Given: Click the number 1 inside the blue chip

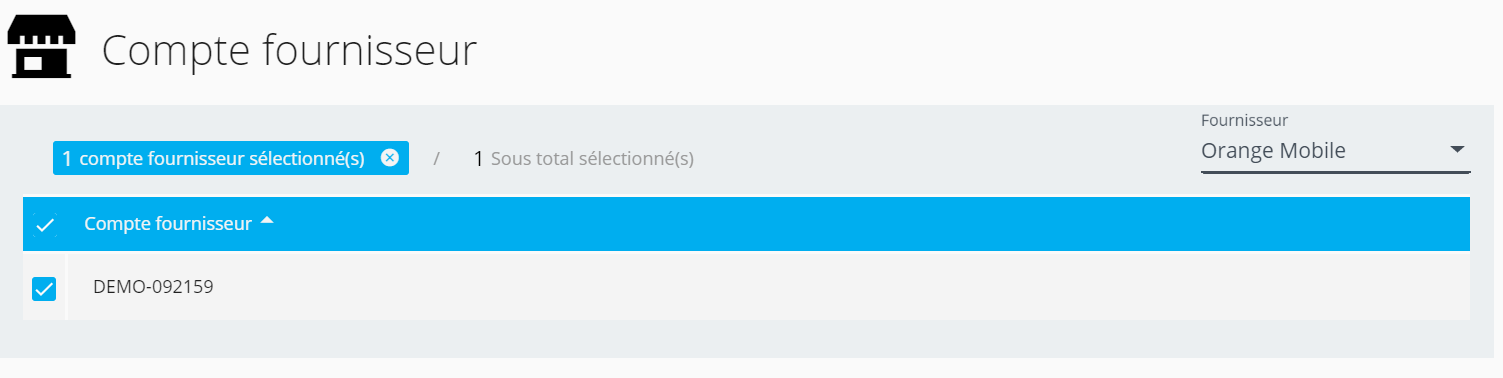Looking at the screenshot, I should tap(67, 158).
